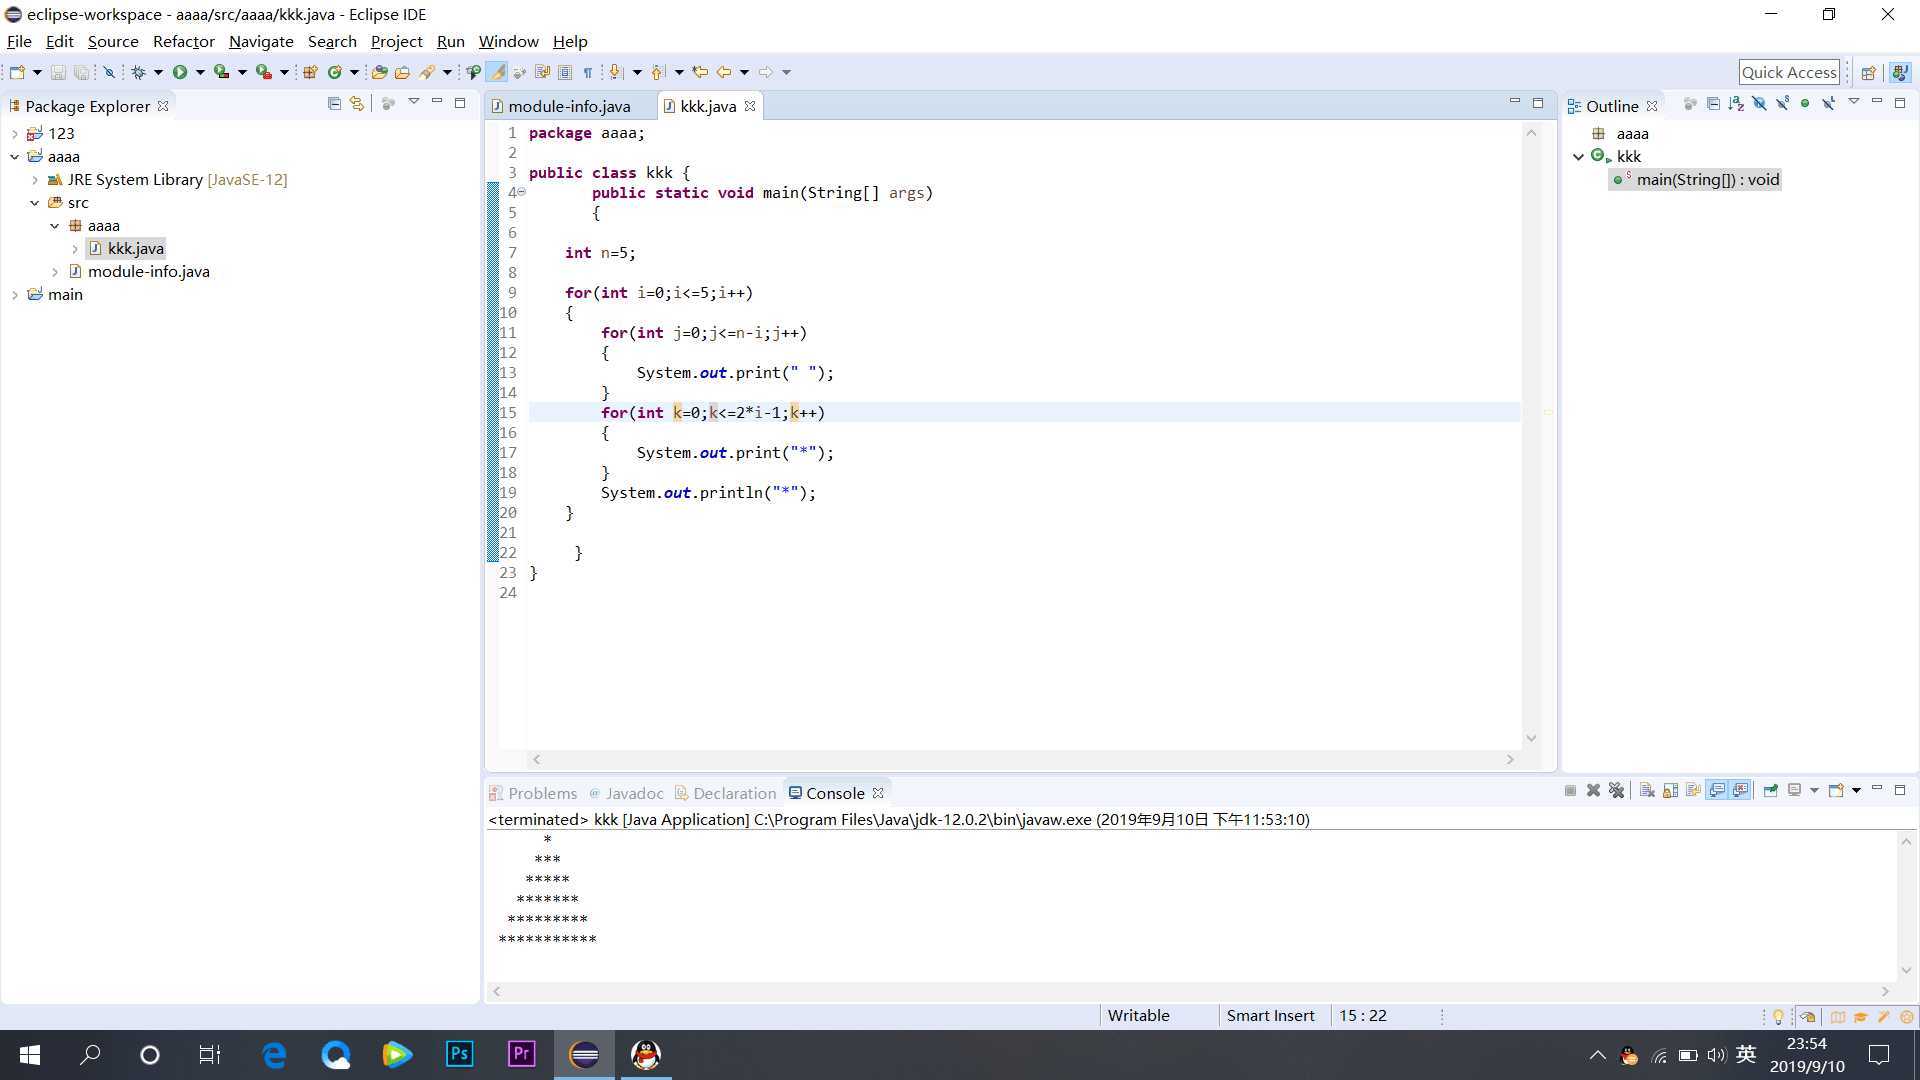Collapse the aaaa project node
Screen dimensions: 1920x1080
15,156
